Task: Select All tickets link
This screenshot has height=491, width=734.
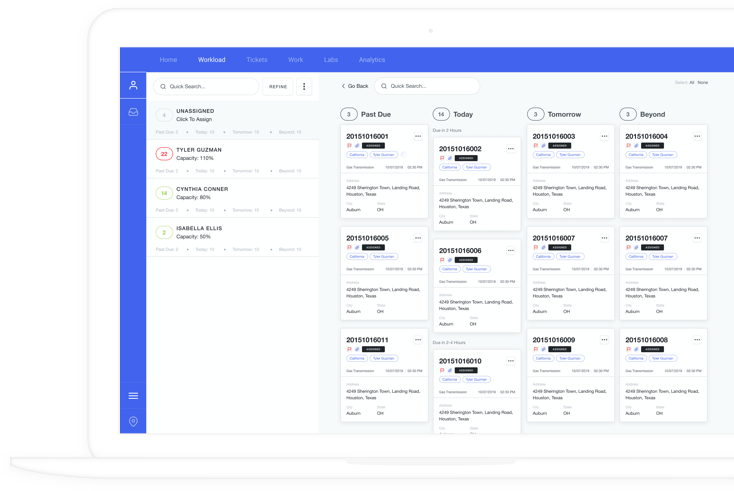Action: pyautogui.click(x=691, y=82)
